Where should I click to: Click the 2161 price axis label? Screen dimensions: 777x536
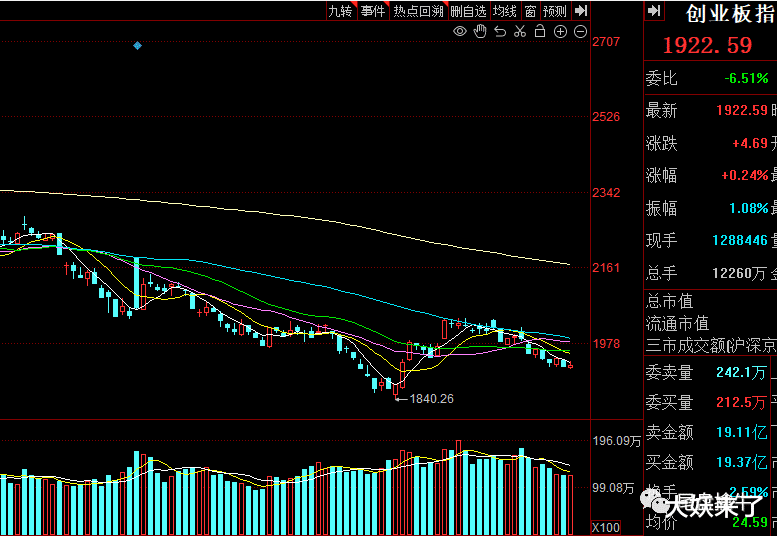[x=606, y=268]
